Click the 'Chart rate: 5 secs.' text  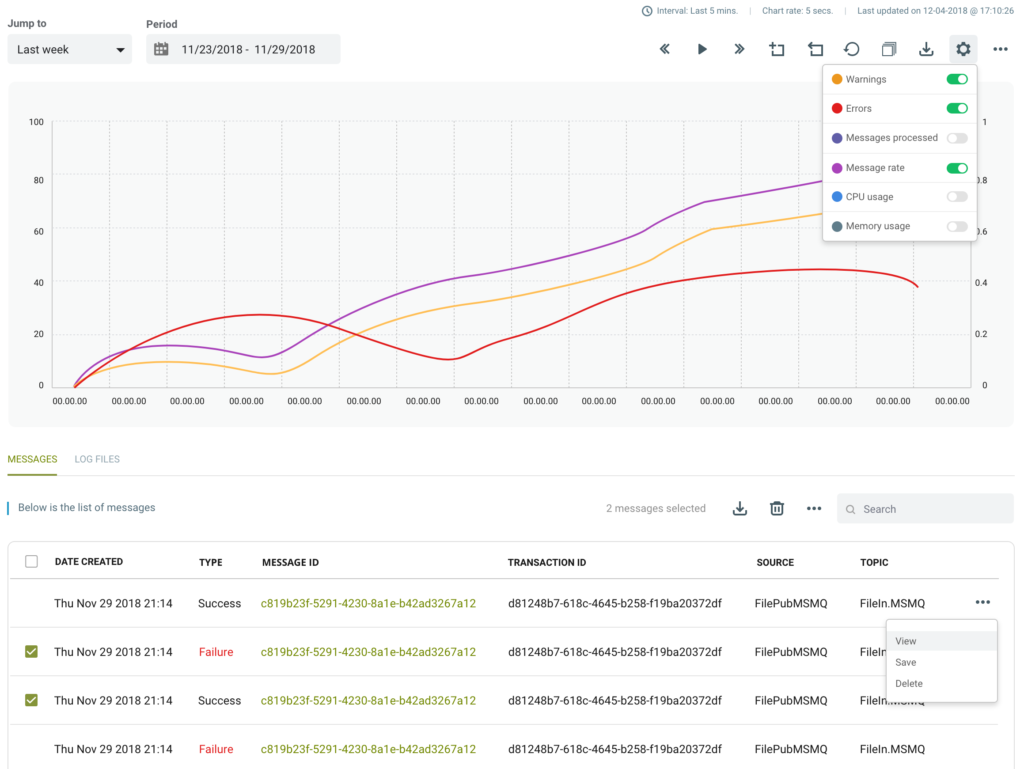tap(797, 10)
